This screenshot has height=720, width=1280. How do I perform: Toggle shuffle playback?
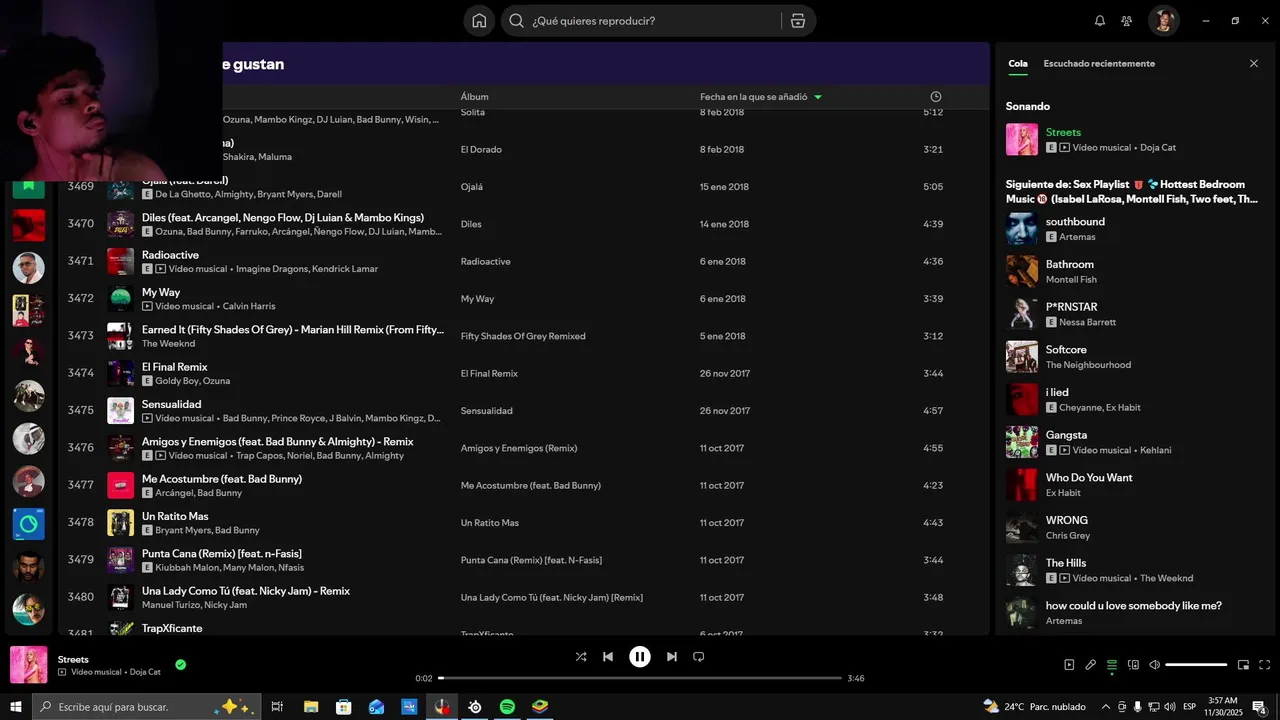tap(581, 657)
